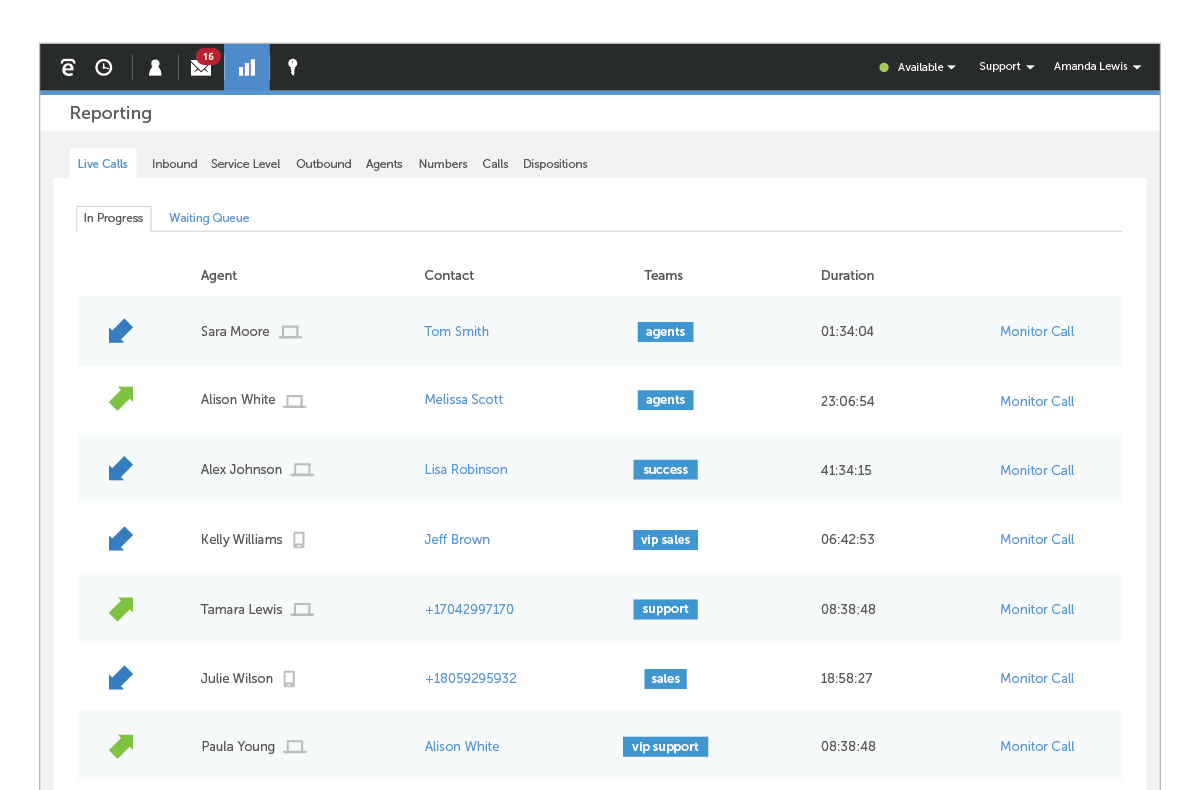Click laptop device icon next to Alex Johnson
The width and height of the screenshot is (1200, 790).
pos(302,470)
